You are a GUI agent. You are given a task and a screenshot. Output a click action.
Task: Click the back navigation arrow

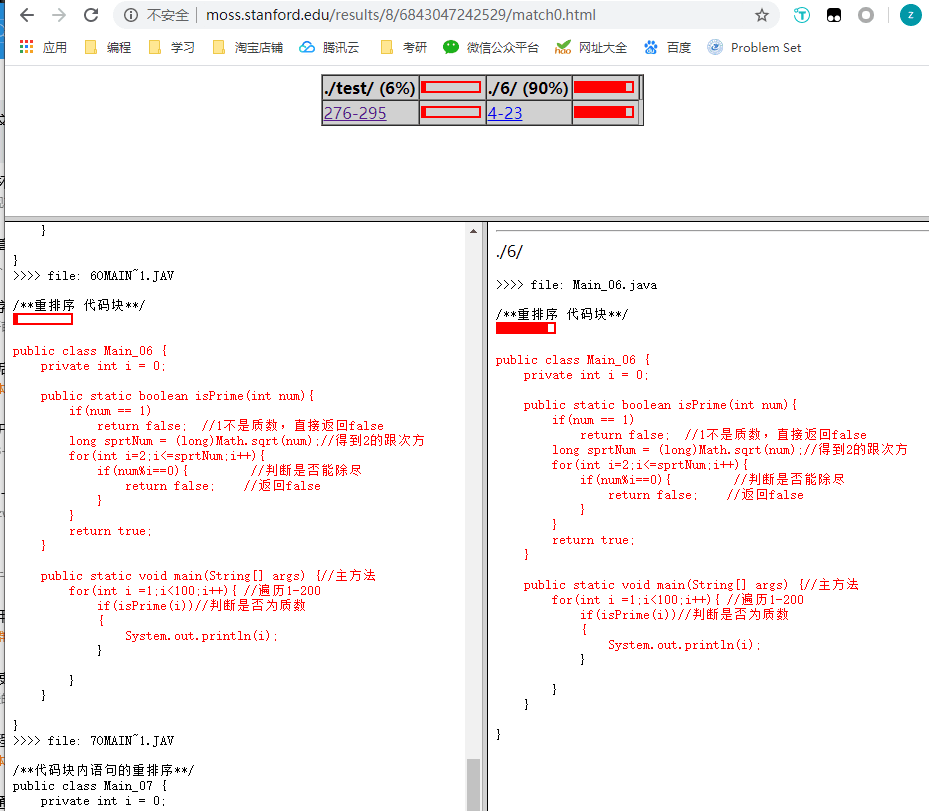[25, 16]
